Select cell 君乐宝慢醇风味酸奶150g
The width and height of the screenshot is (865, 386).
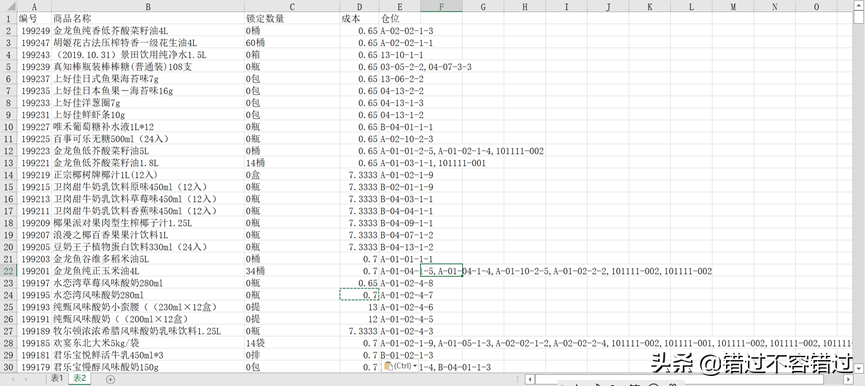coord(148,367)
